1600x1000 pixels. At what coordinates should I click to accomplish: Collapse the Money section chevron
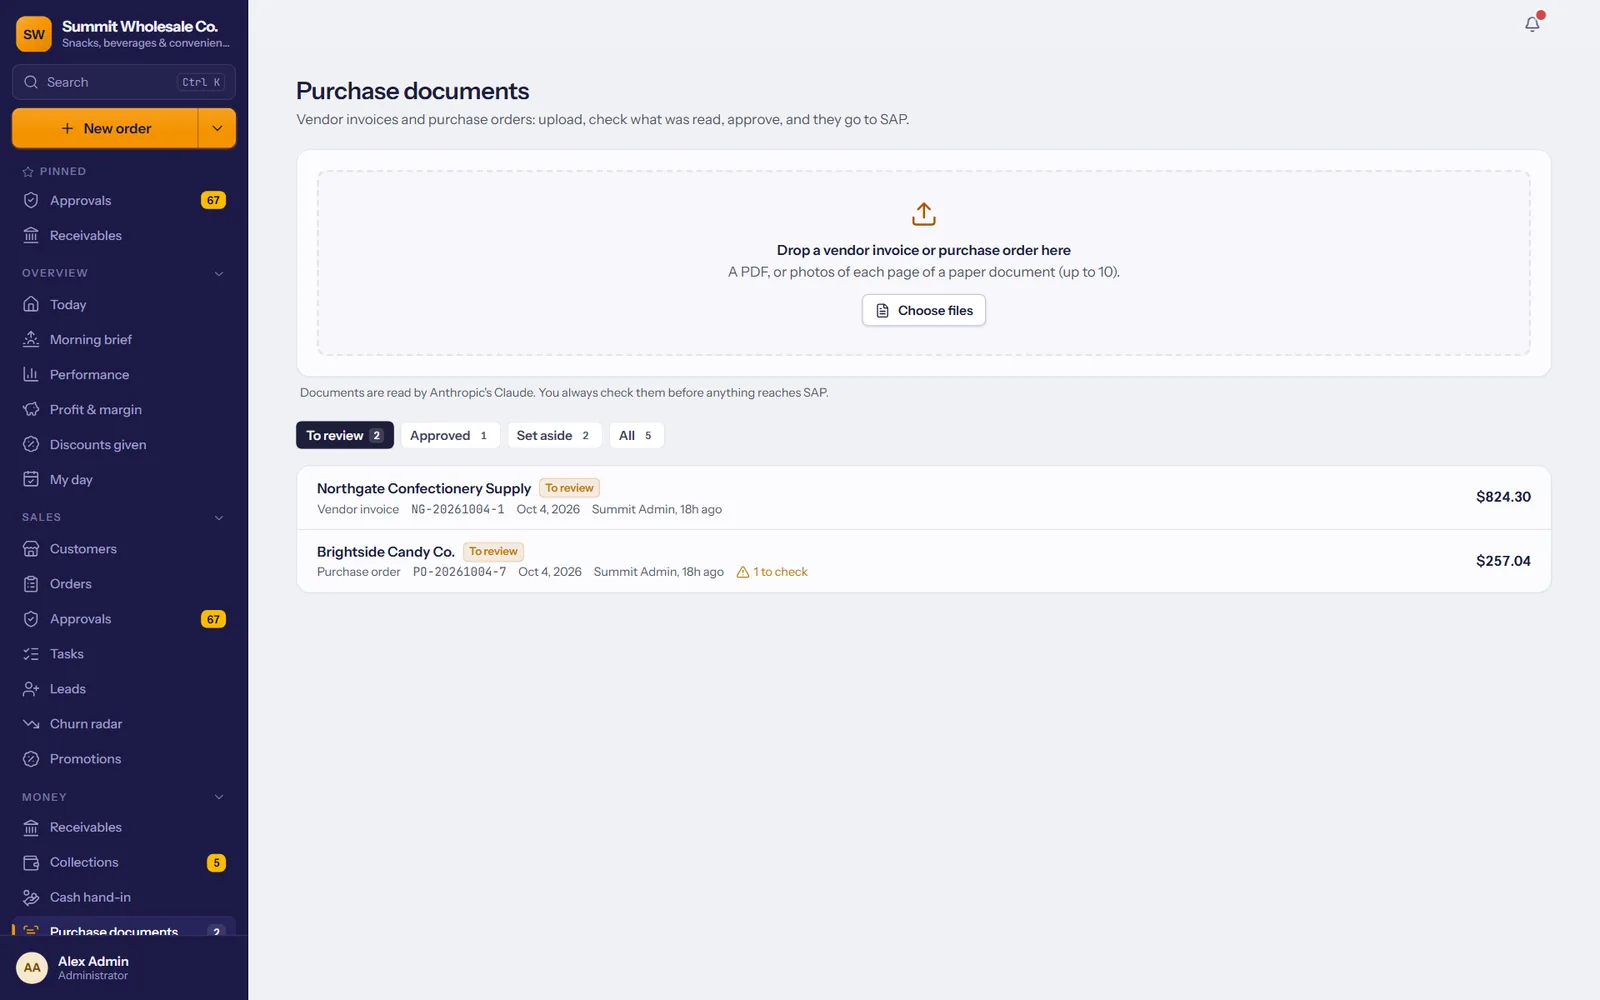click(219, 797)
